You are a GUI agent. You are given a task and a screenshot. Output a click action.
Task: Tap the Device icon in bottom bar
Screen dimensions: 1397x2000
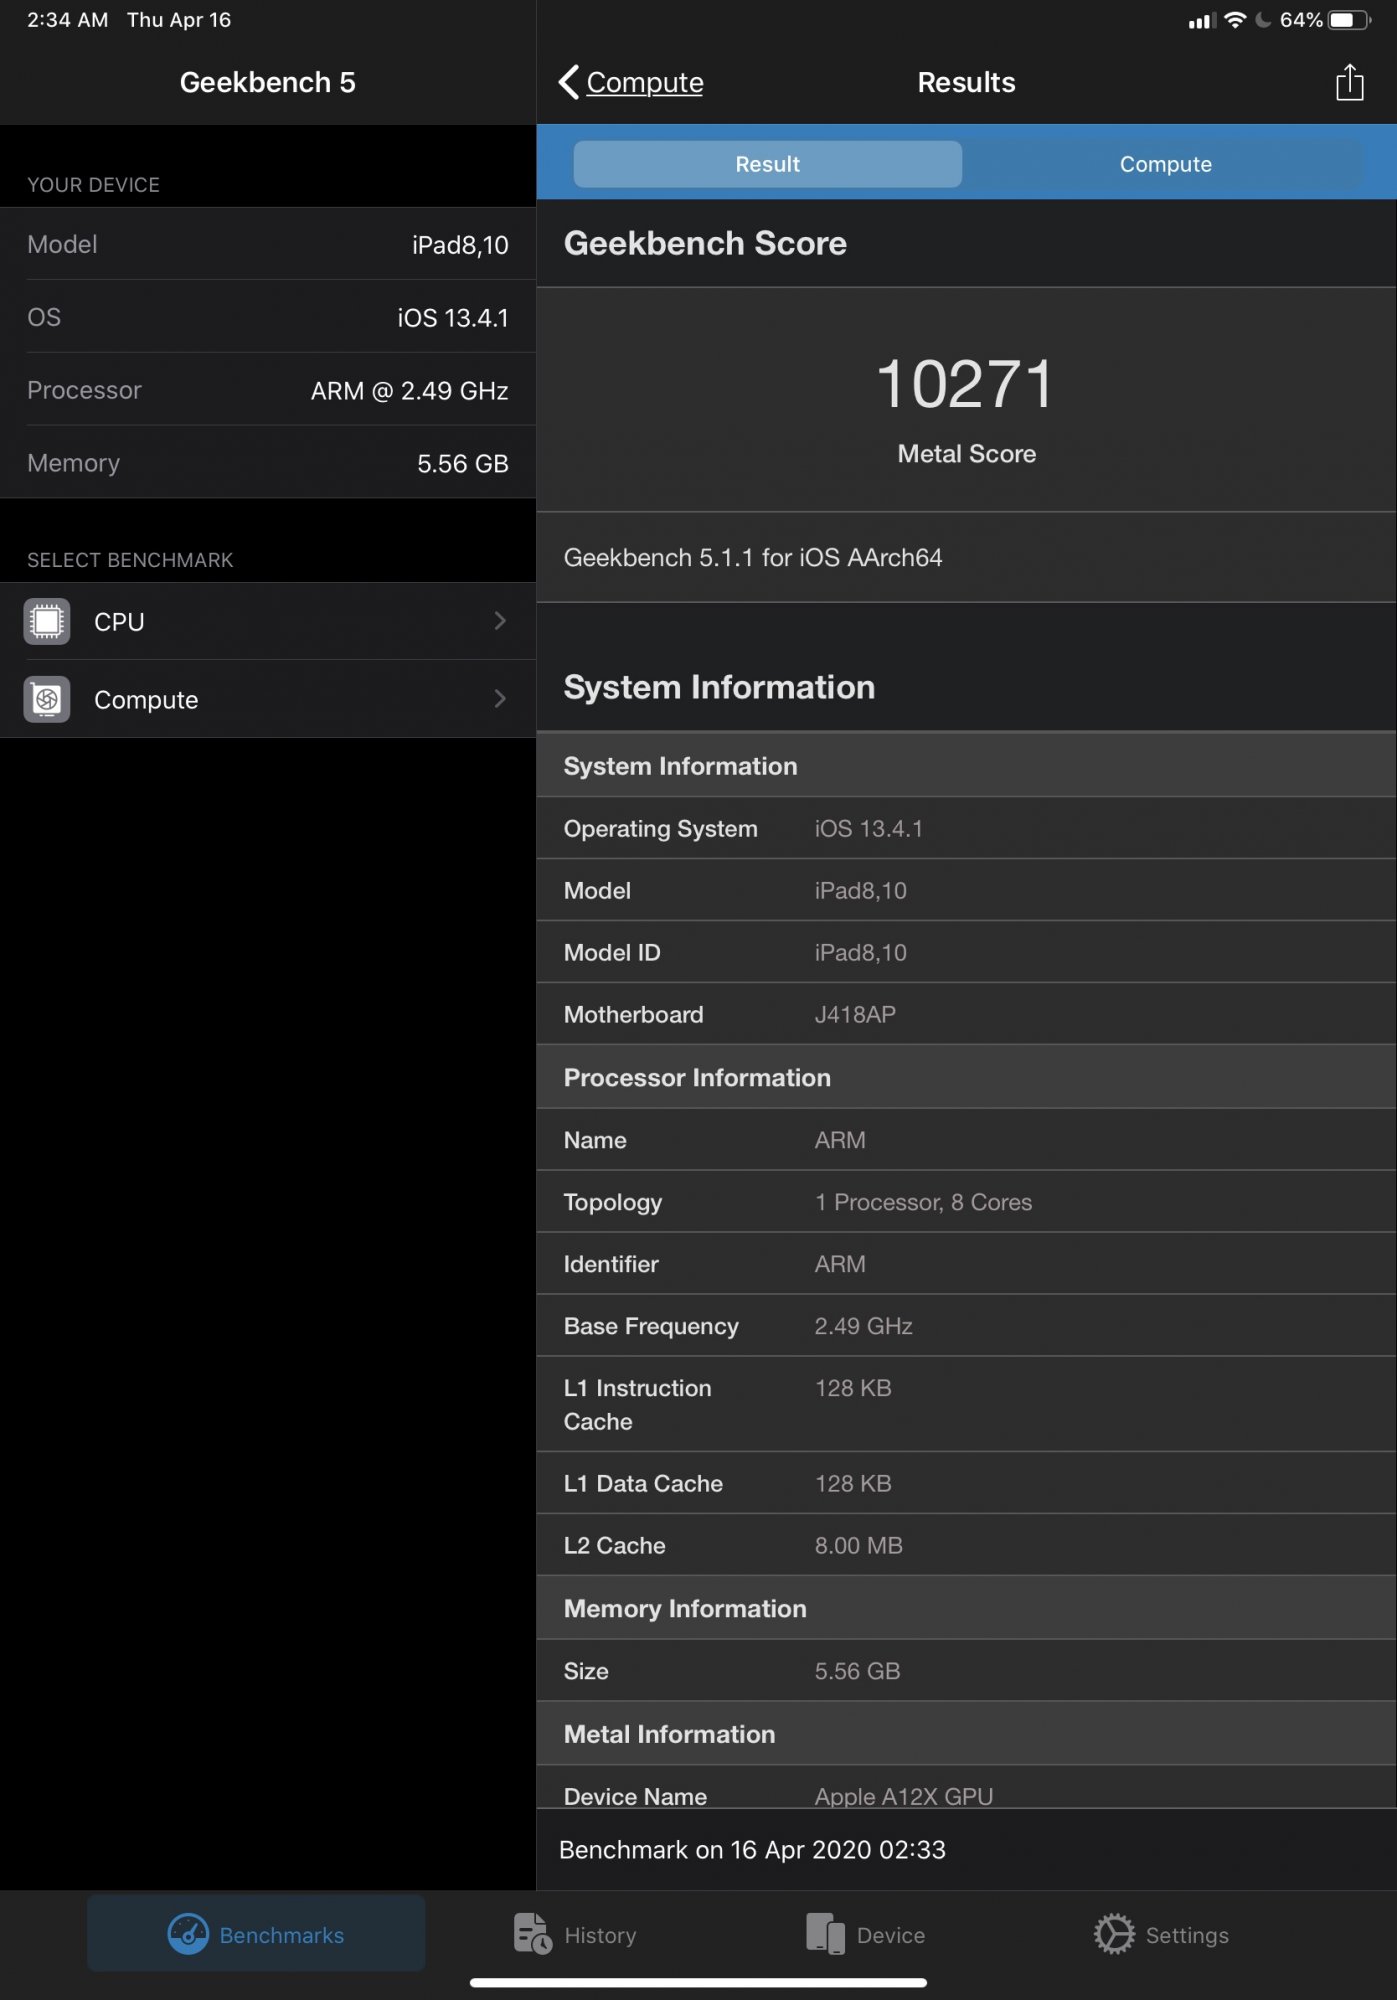click(x=826, y=1934)
